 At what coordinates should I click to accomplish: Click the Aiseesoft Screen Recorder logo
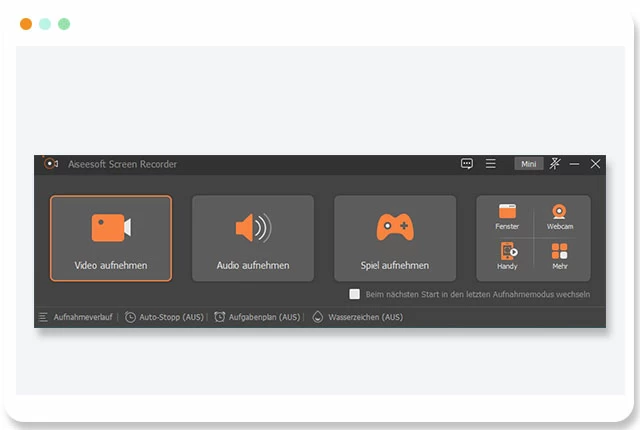point(50,164)
